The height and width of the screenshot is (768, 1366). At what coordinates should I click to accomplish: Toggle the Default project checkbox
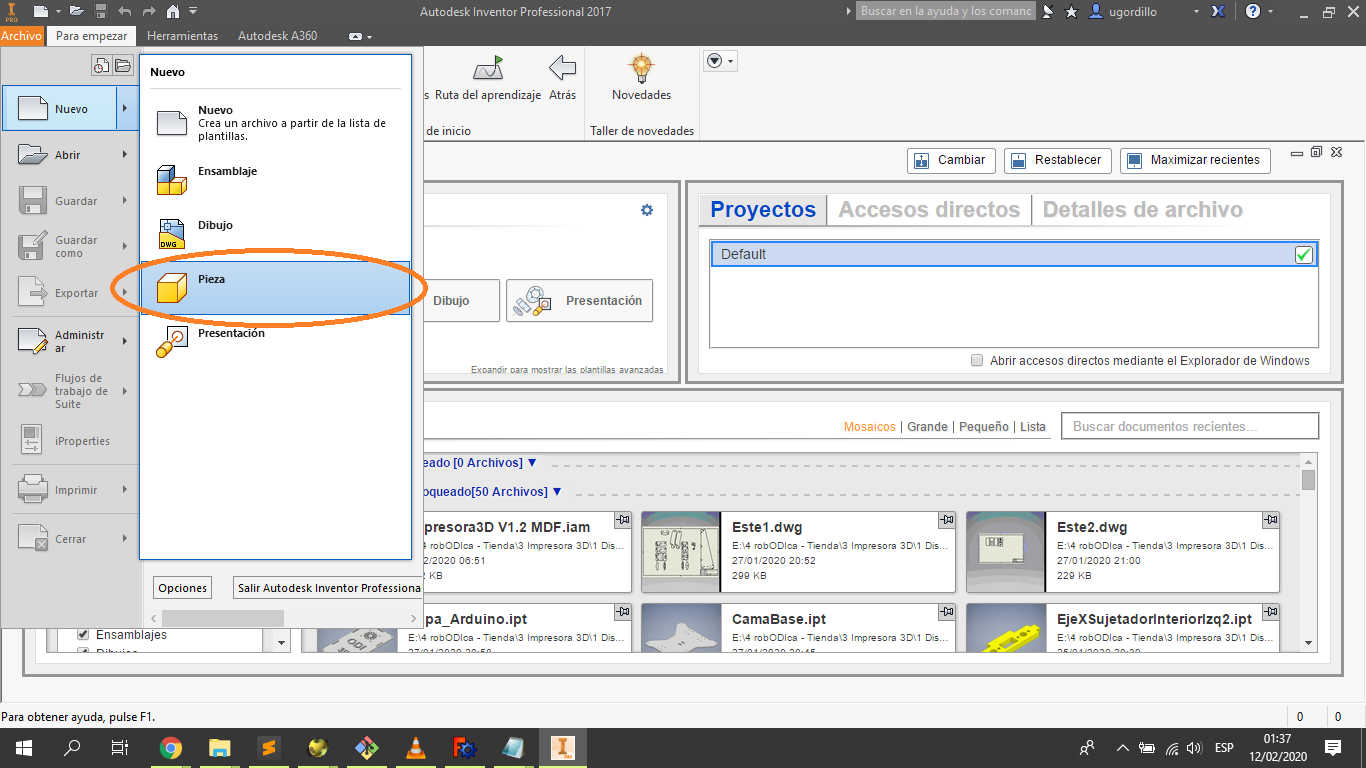[1303, 255]
